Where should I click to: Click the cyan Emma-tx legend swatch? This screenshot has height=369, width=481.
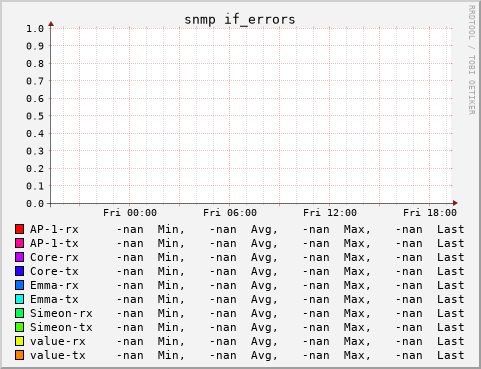tap(19, 299)
